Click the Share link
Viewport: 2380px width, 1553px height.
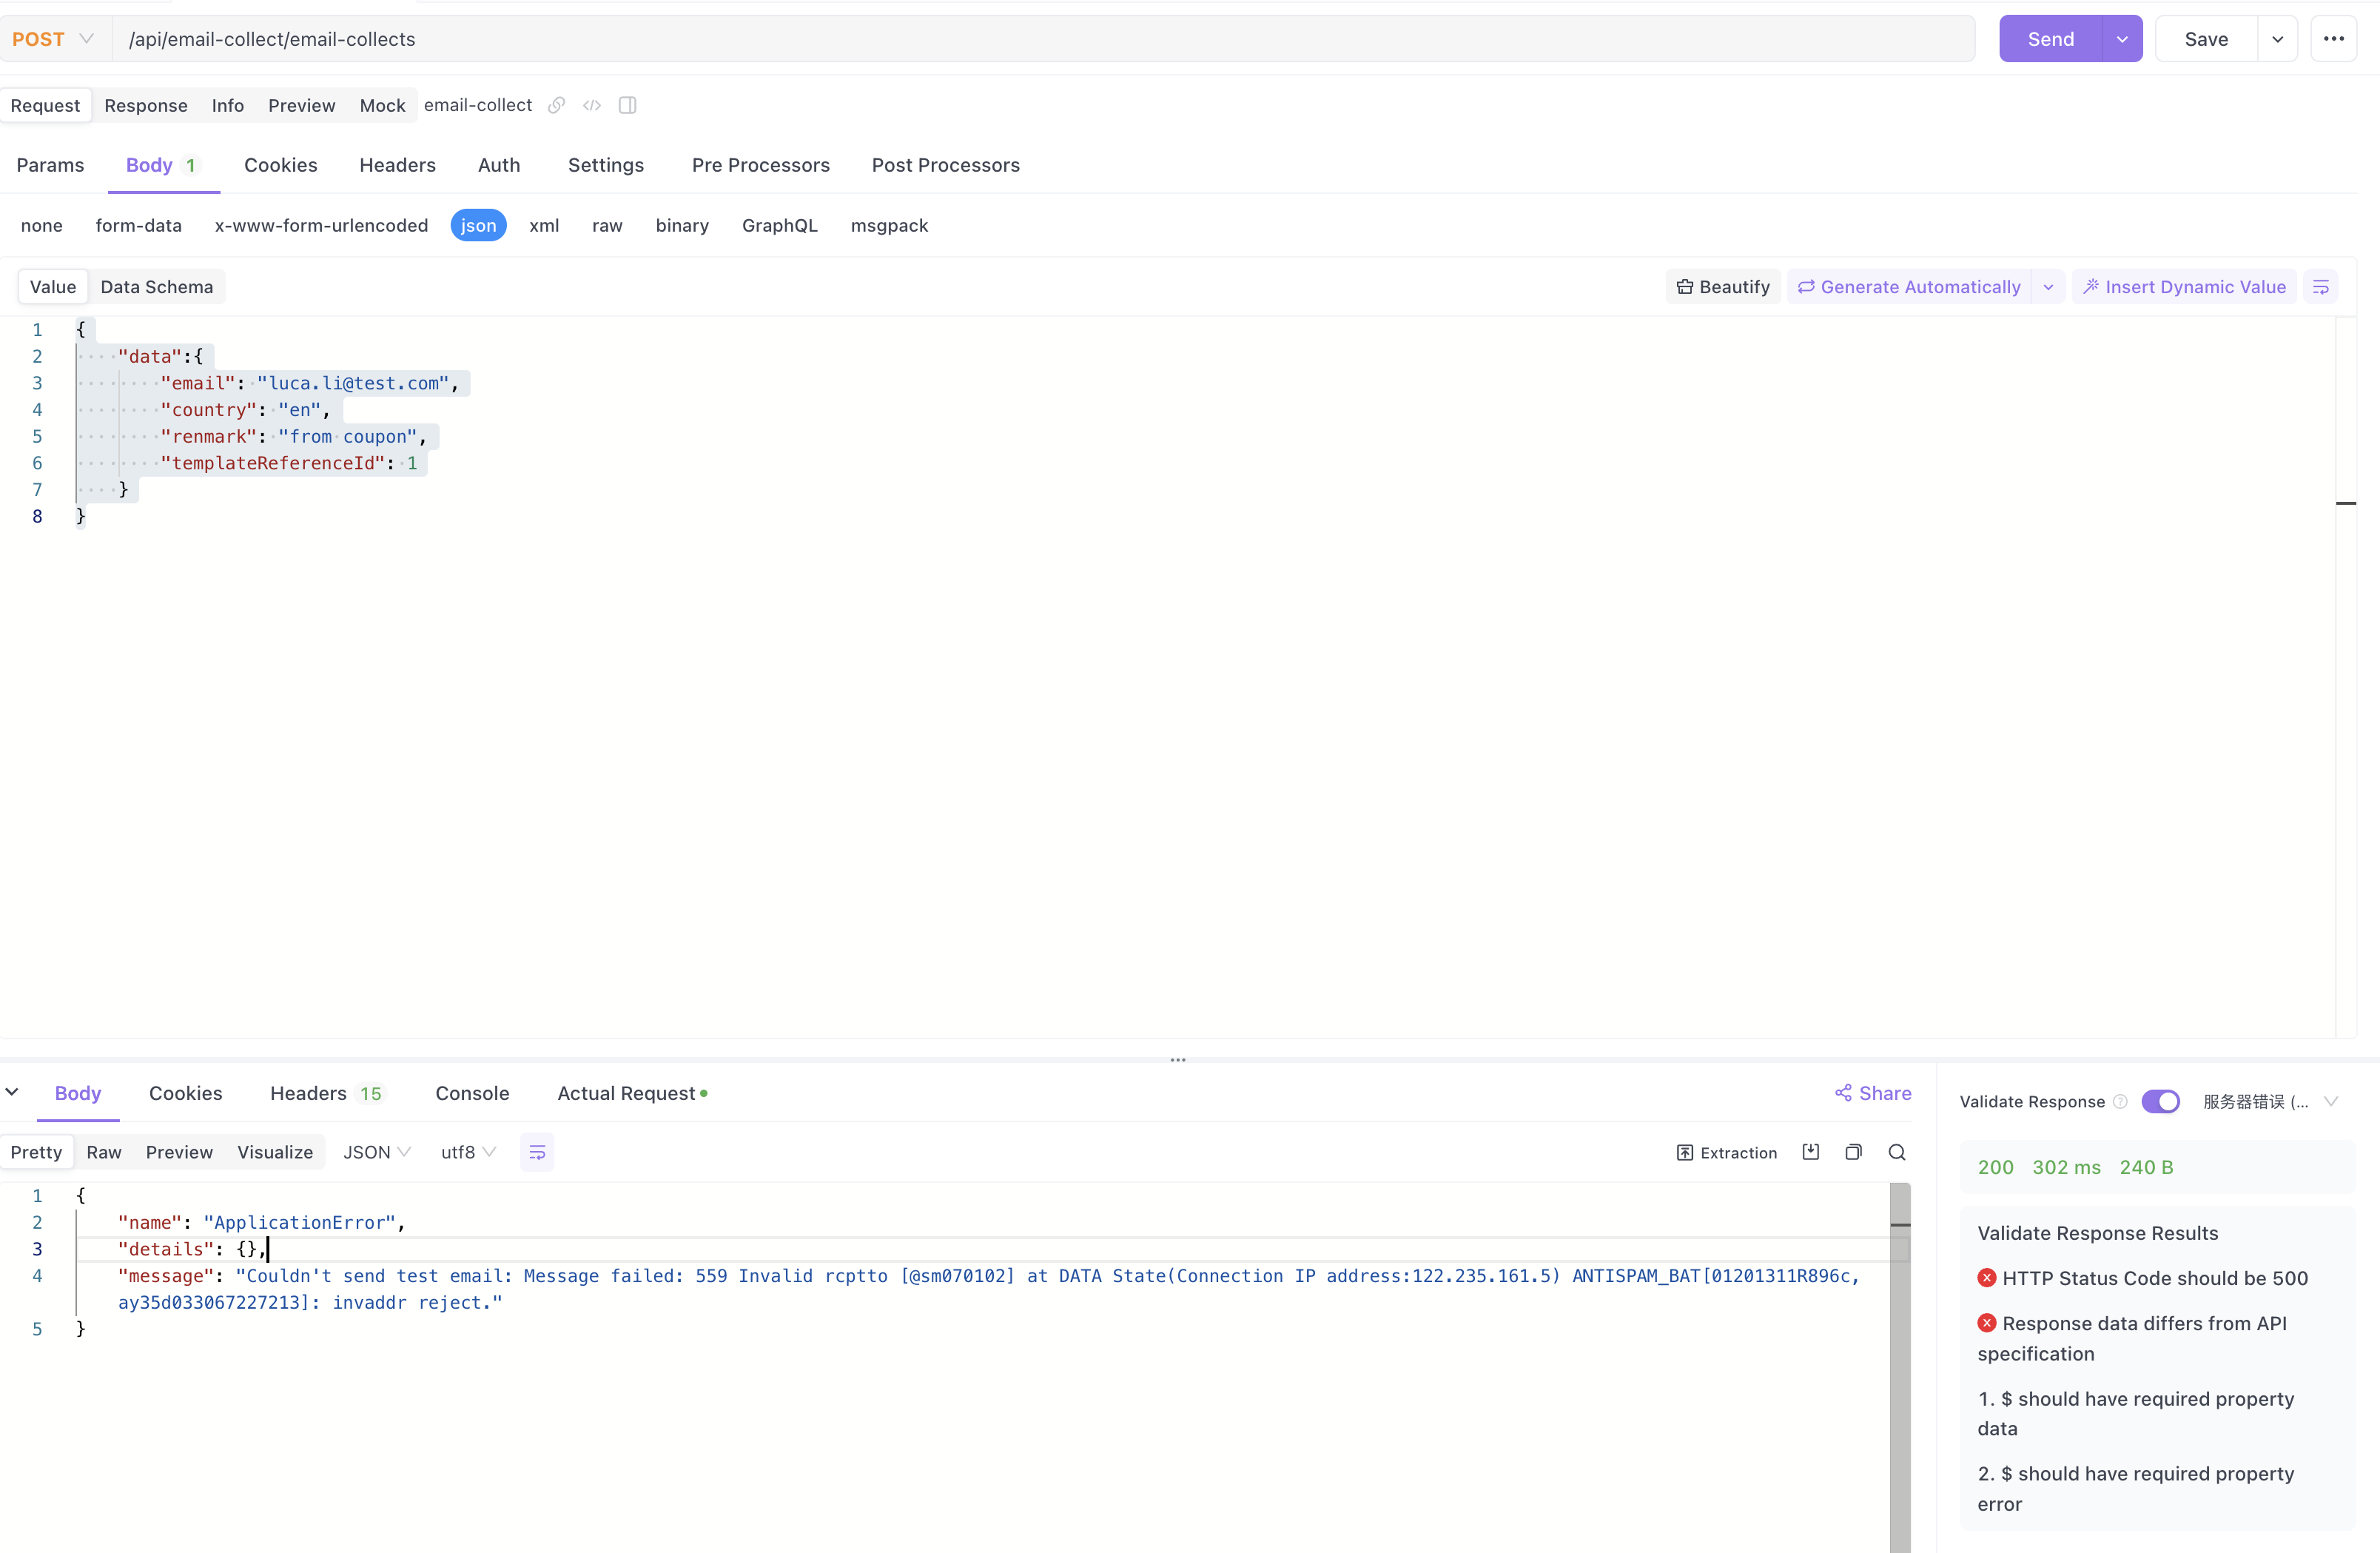1873,1093
